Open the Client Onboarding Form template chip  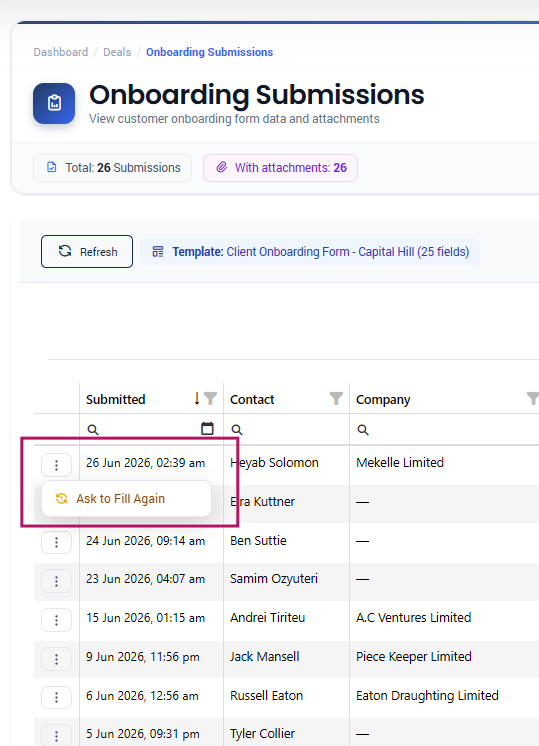(x=310, y=251)
